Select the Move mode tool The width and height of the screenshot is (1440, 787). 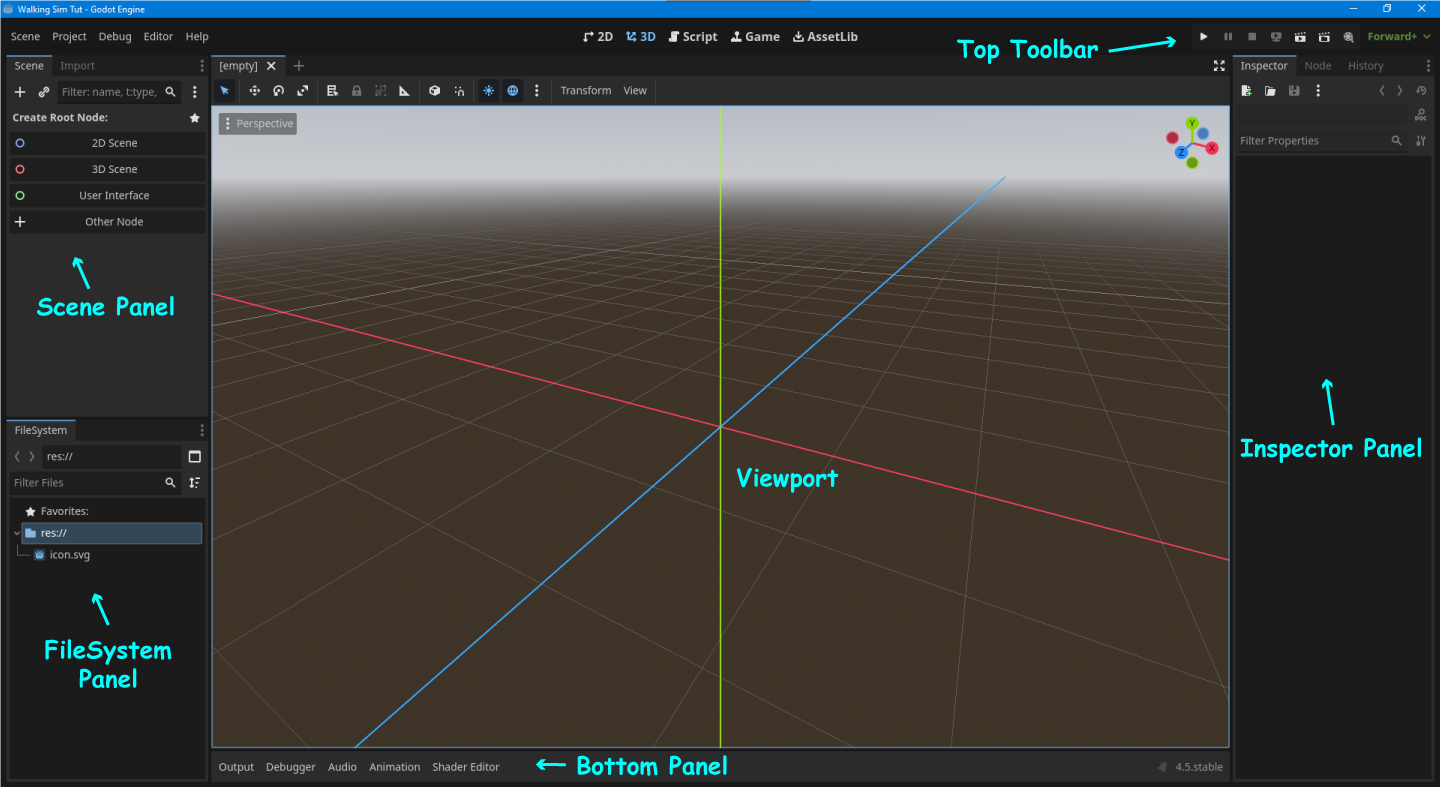(254, 91)
